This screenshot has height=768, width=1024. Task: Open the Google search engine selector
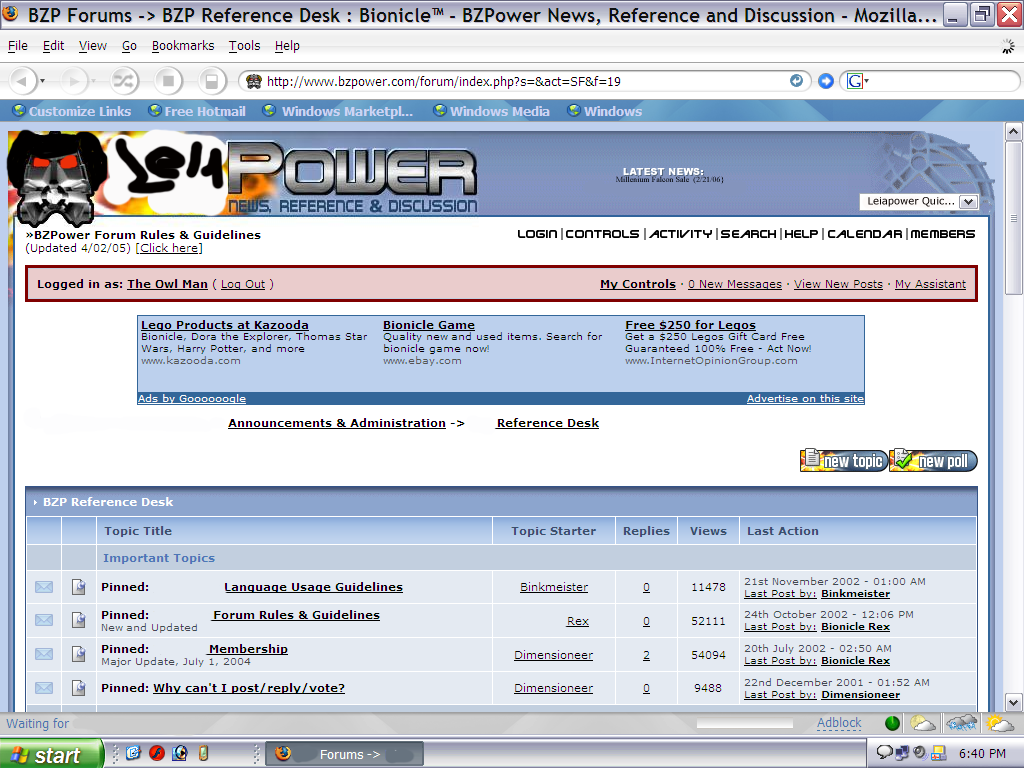[857, 81]
